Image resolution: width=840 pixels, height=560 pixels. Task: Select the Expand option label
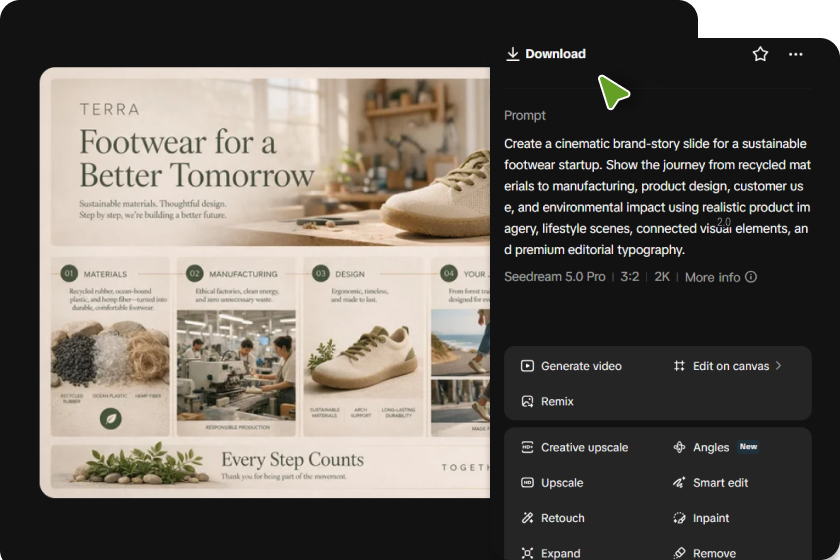click(560, 553)
